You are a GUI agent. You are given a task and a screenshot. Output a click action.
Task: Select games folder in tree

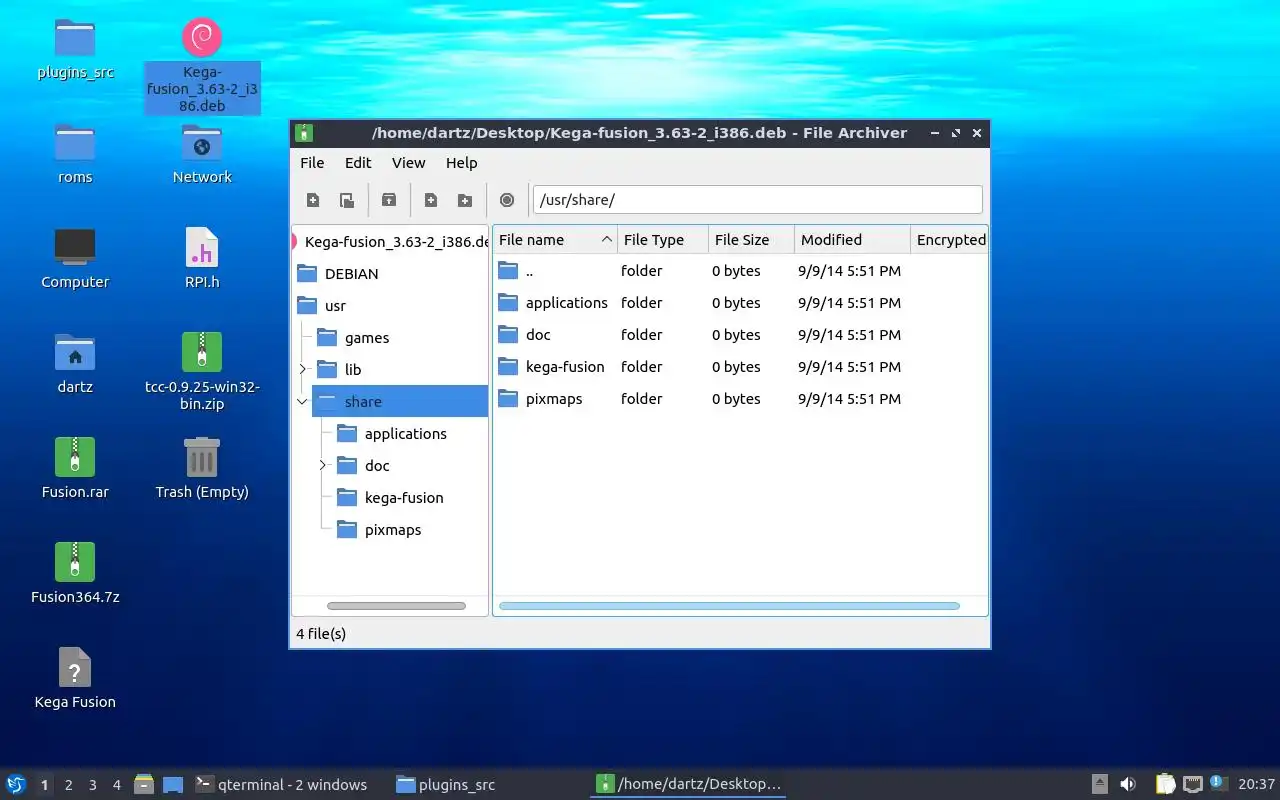click(x=354, y=338)
